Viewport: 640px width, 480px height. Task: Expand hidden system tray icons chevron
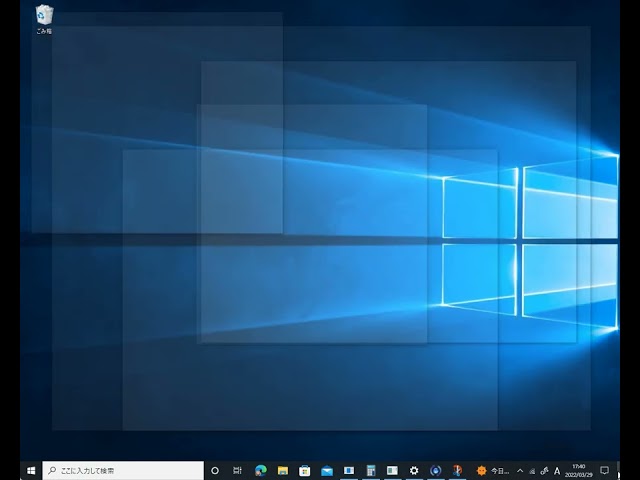(520, 471)
